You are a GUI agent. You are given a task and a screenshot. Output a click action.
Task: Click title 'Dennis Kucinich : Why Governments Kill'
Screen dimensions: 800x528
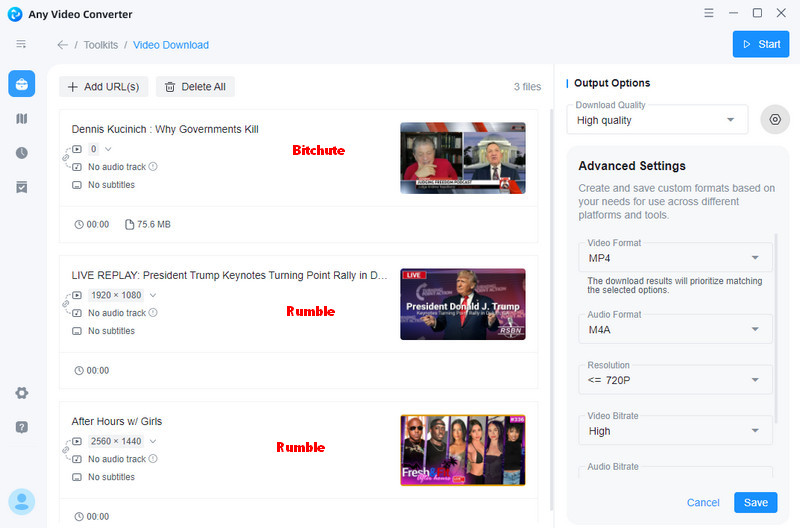click(165, 129)
